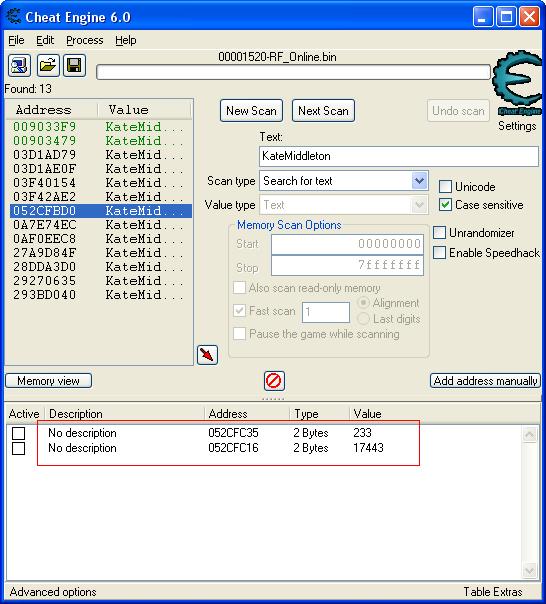Close the Cheat Engine window
The image size is (546, 604).
[x=529, y=17]
